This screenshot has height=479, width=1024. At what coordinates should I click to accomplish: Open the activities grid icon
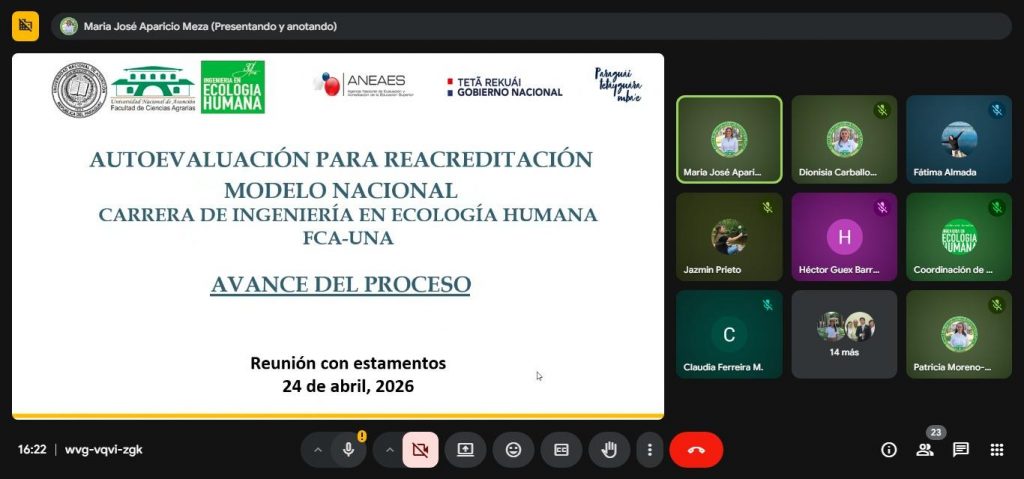click(x=997, y=450)
